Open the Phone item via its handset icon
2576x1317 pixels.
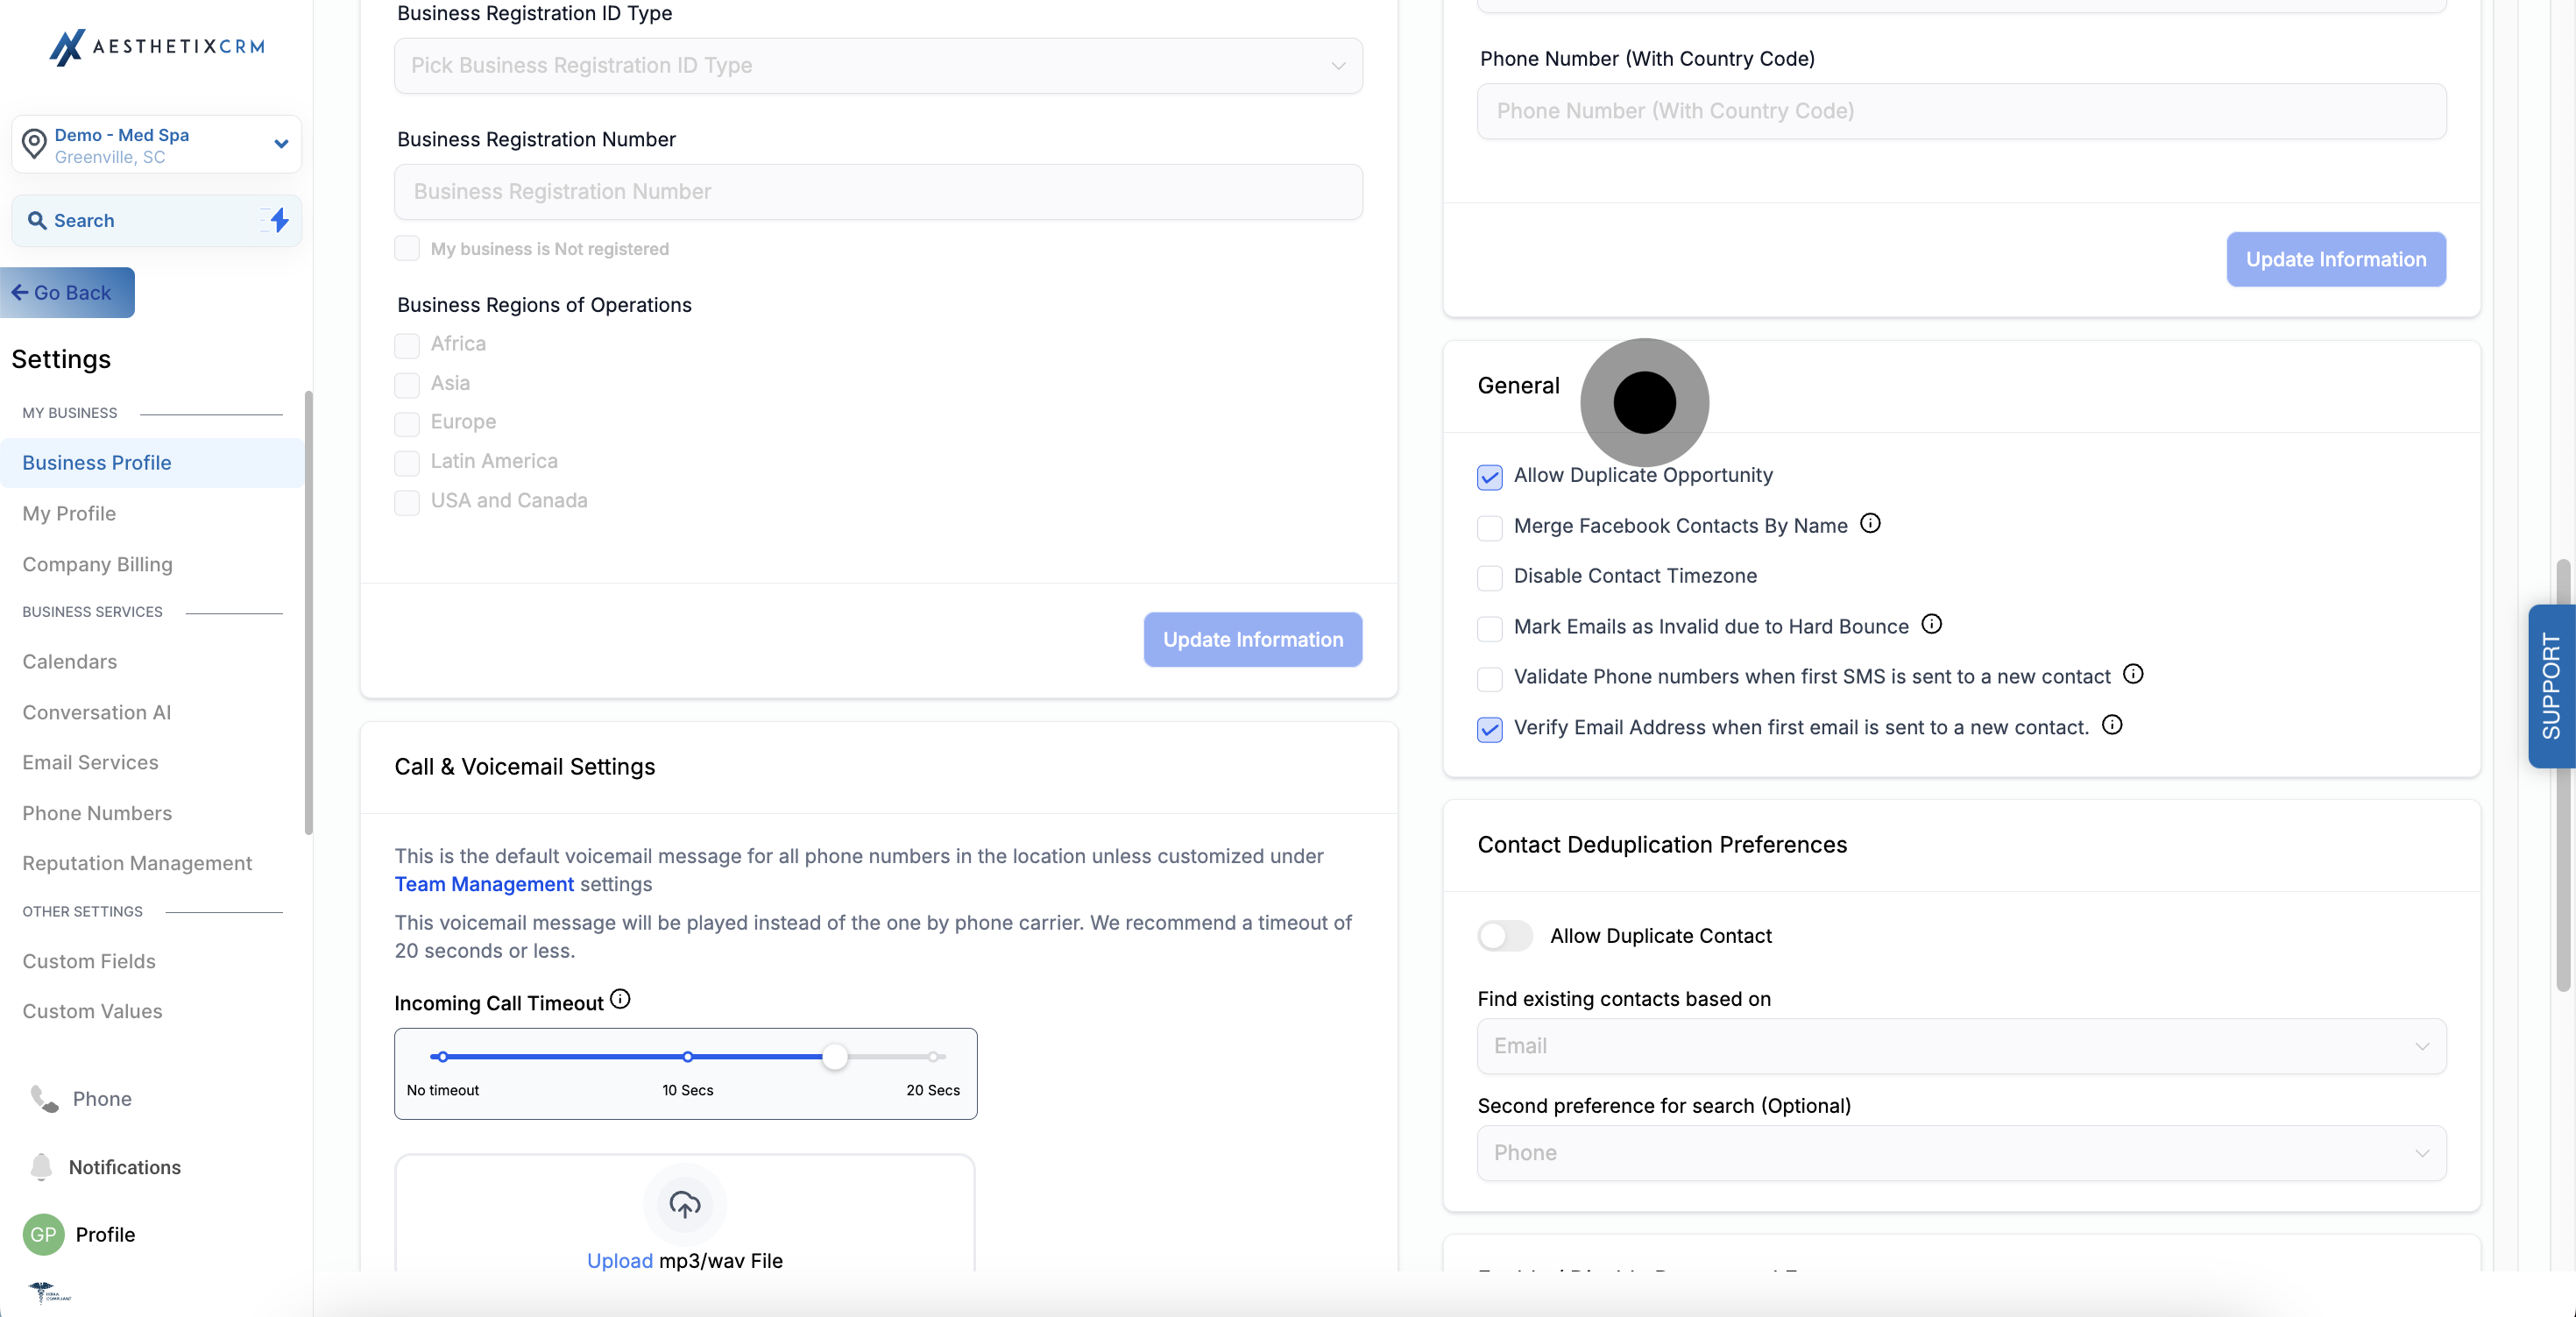[x=44, y=1098]
